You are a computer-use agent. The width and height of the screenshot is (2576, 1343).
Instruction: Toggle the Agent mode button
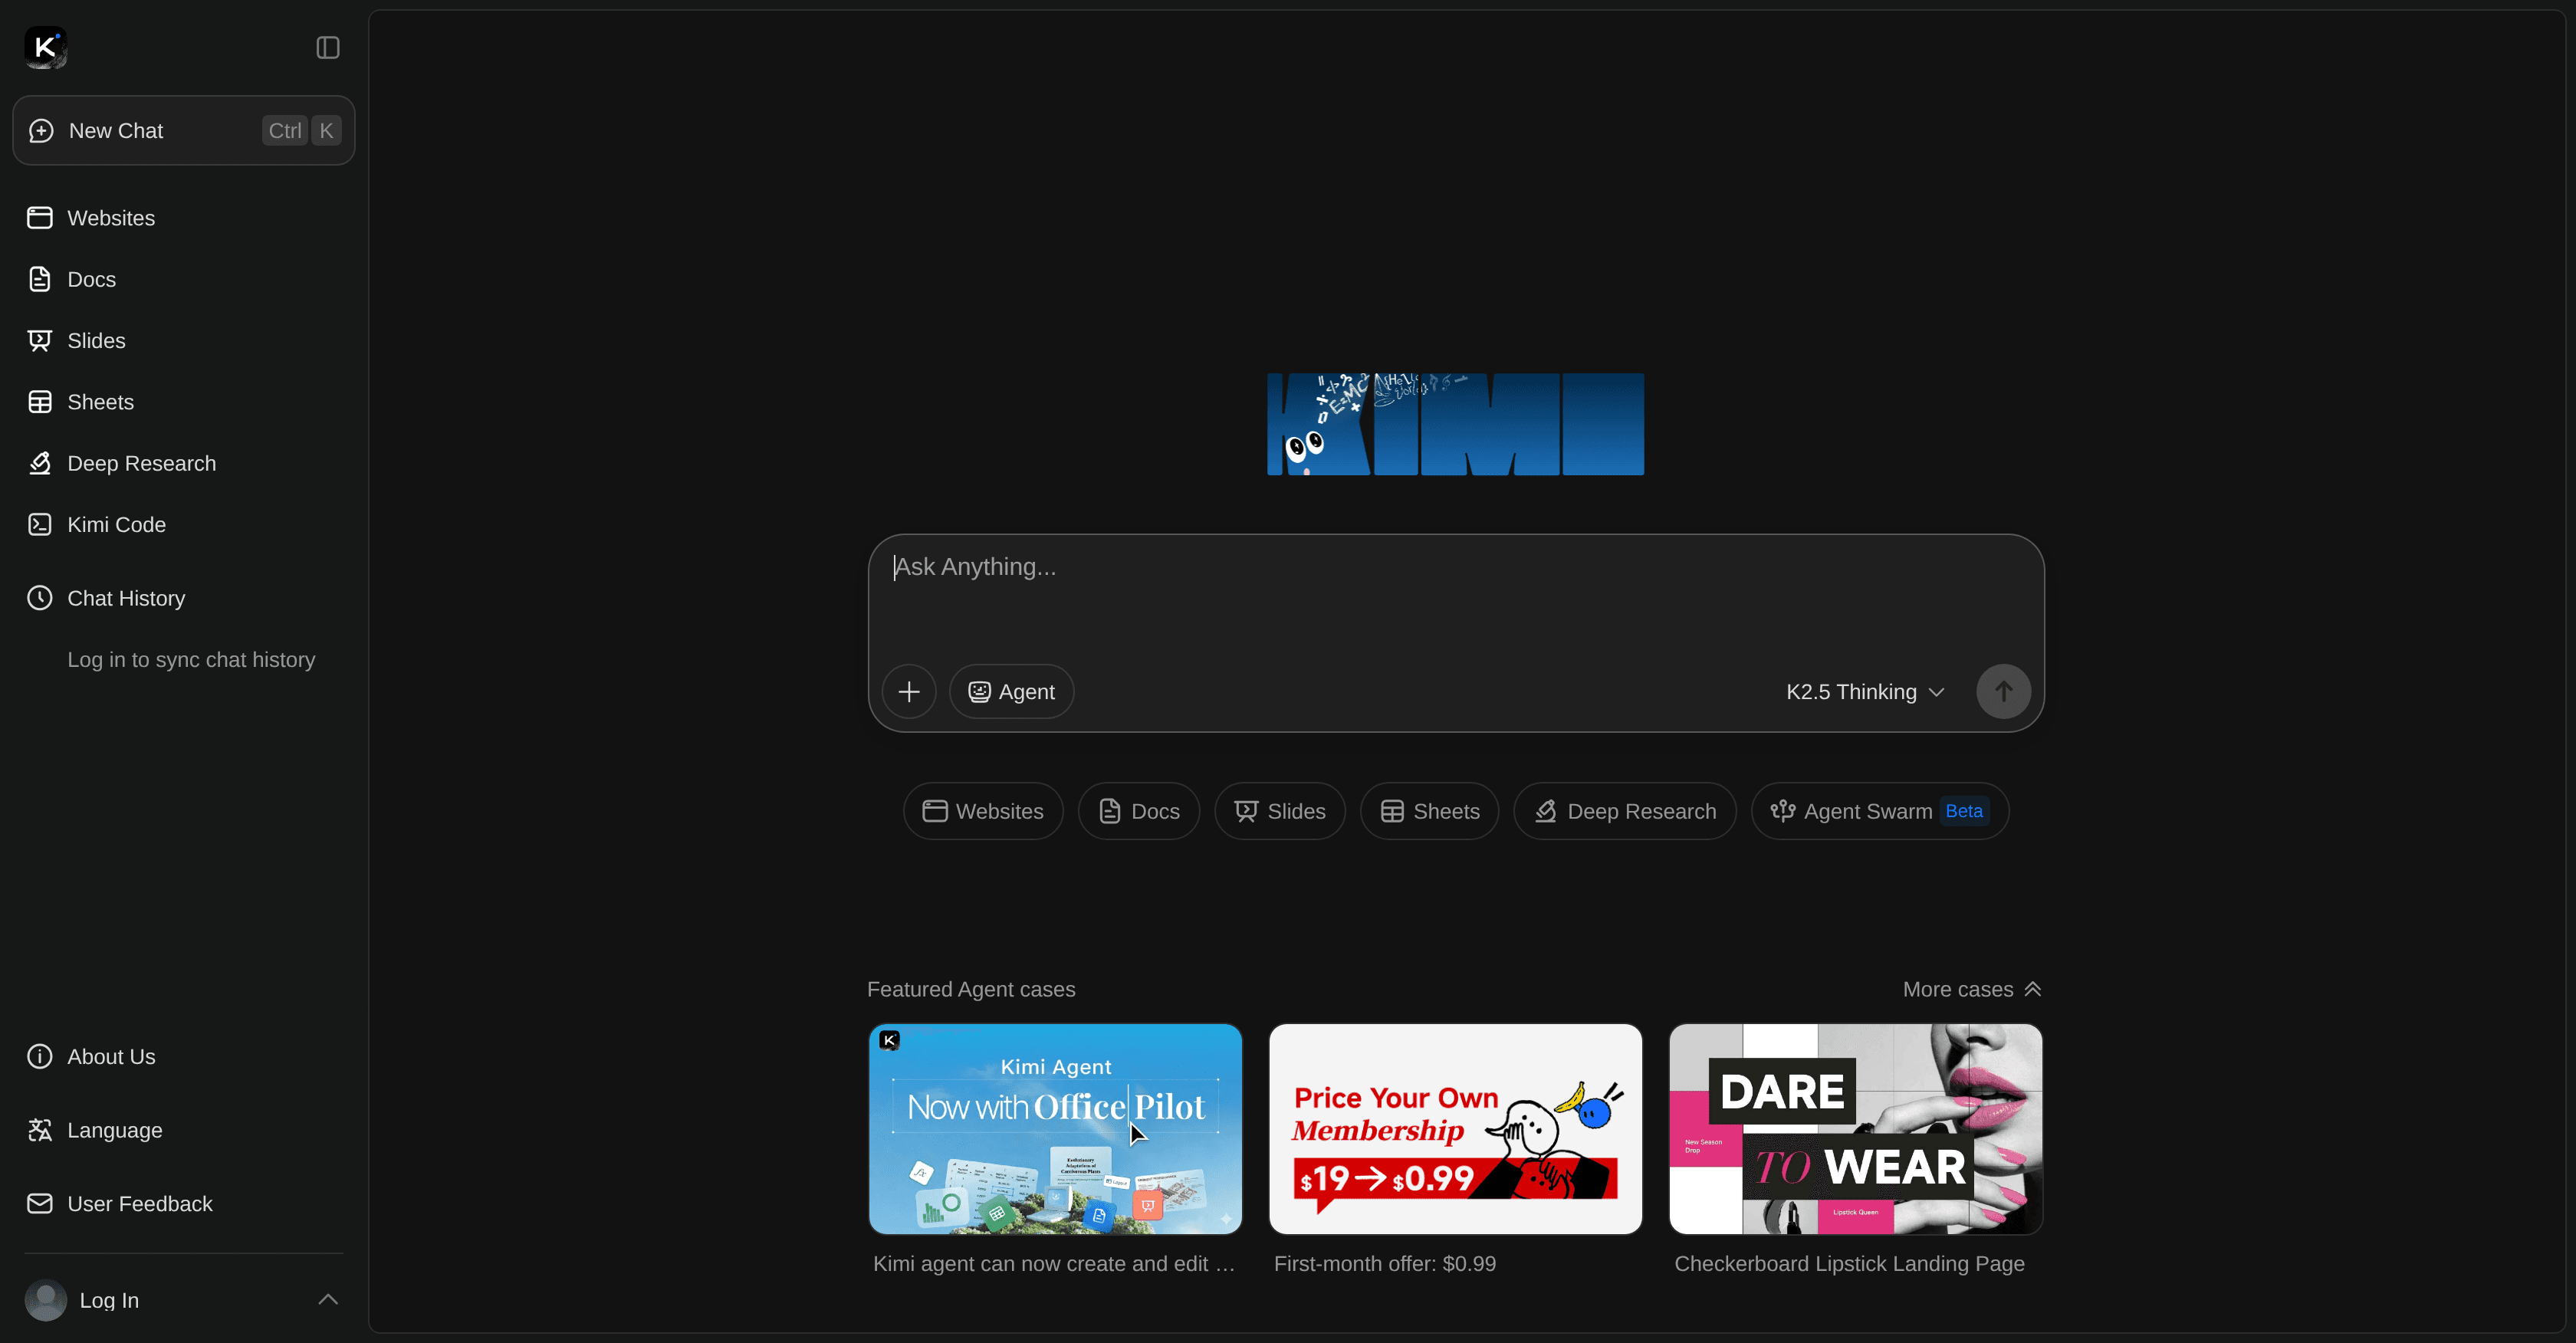(1011, 691)
